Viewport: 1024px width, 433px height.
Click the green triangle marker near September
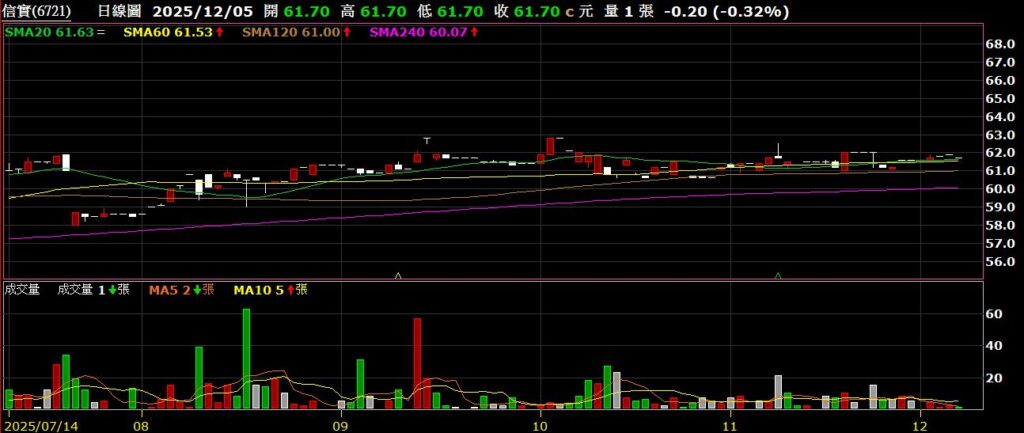pos(398,274)
